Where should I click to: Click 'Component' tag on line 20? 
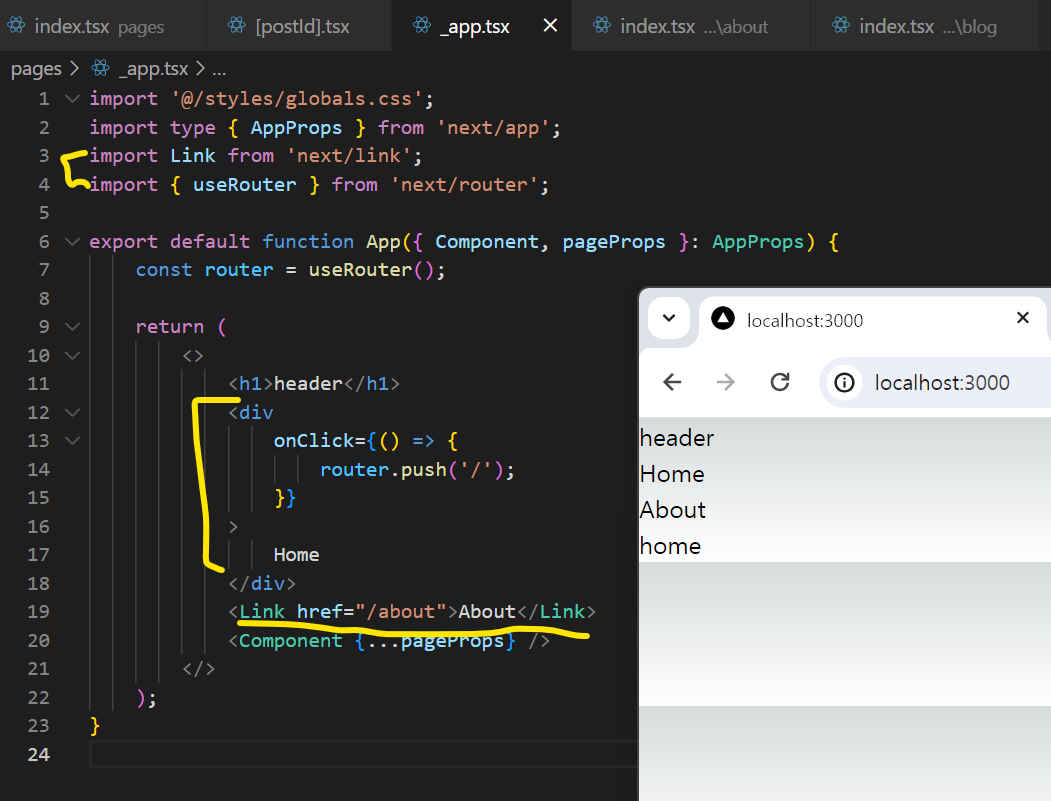point(290,641)
